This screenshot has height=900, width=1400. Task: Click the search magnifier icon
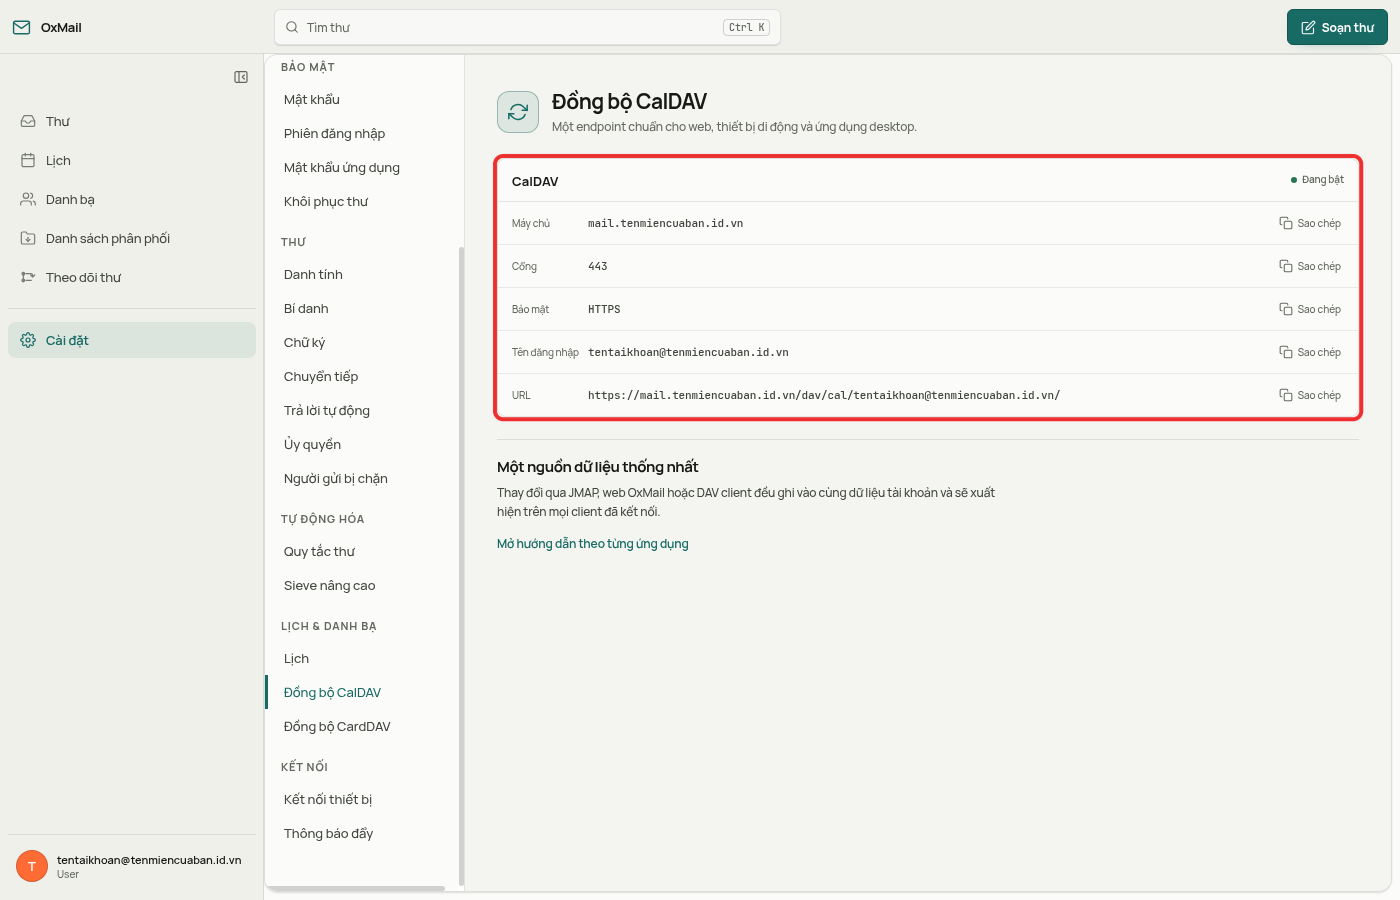[292, 27]
